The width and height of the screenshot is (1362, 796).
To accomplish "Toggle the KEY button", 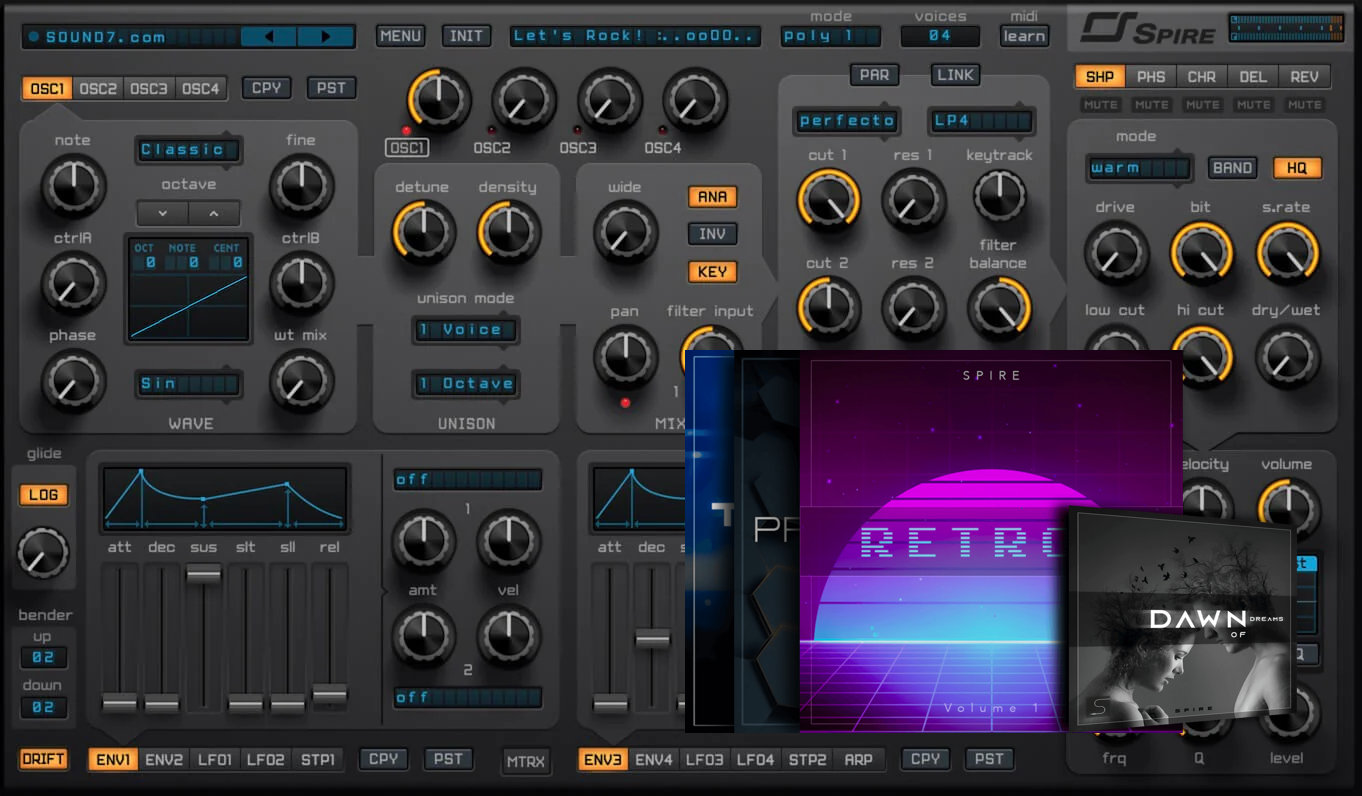I will (712, 272).
